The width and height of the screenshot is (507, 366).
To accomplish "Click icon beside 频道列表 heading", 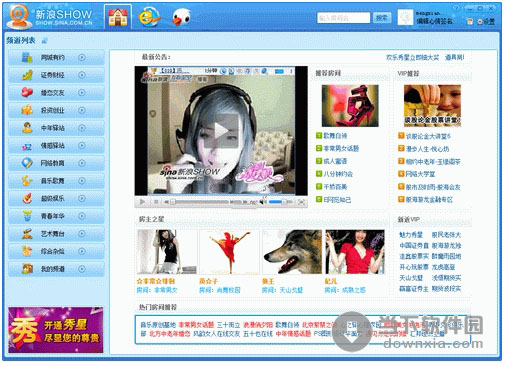I will click(x=45, y=41).
